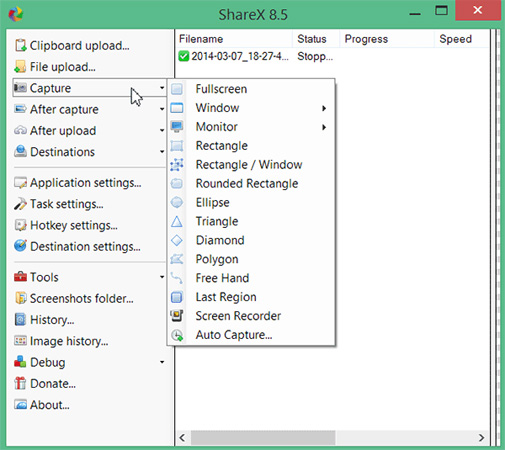Click the Triangle shape capture icon
Screen dimensions: 505x450
pyautogui.click(x=177, y=221)
